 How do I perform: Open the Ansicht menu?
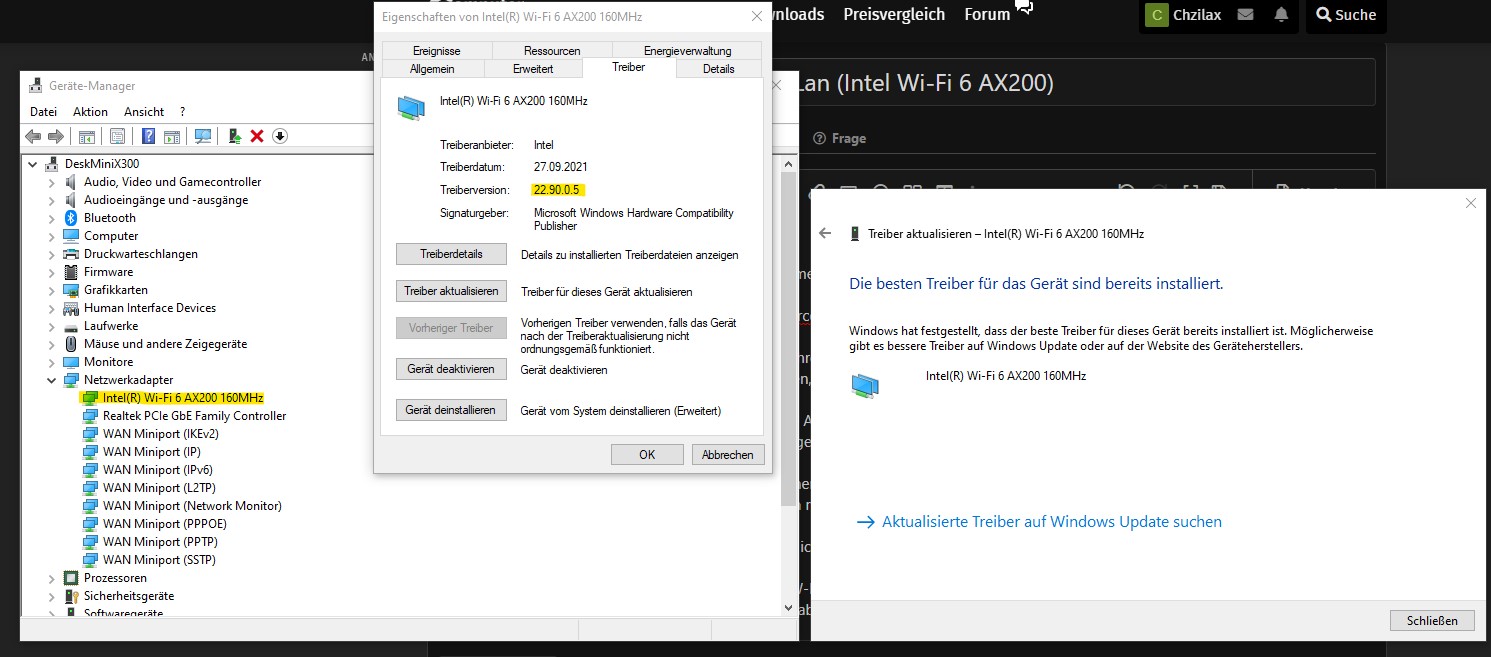(x=144, y=112)
